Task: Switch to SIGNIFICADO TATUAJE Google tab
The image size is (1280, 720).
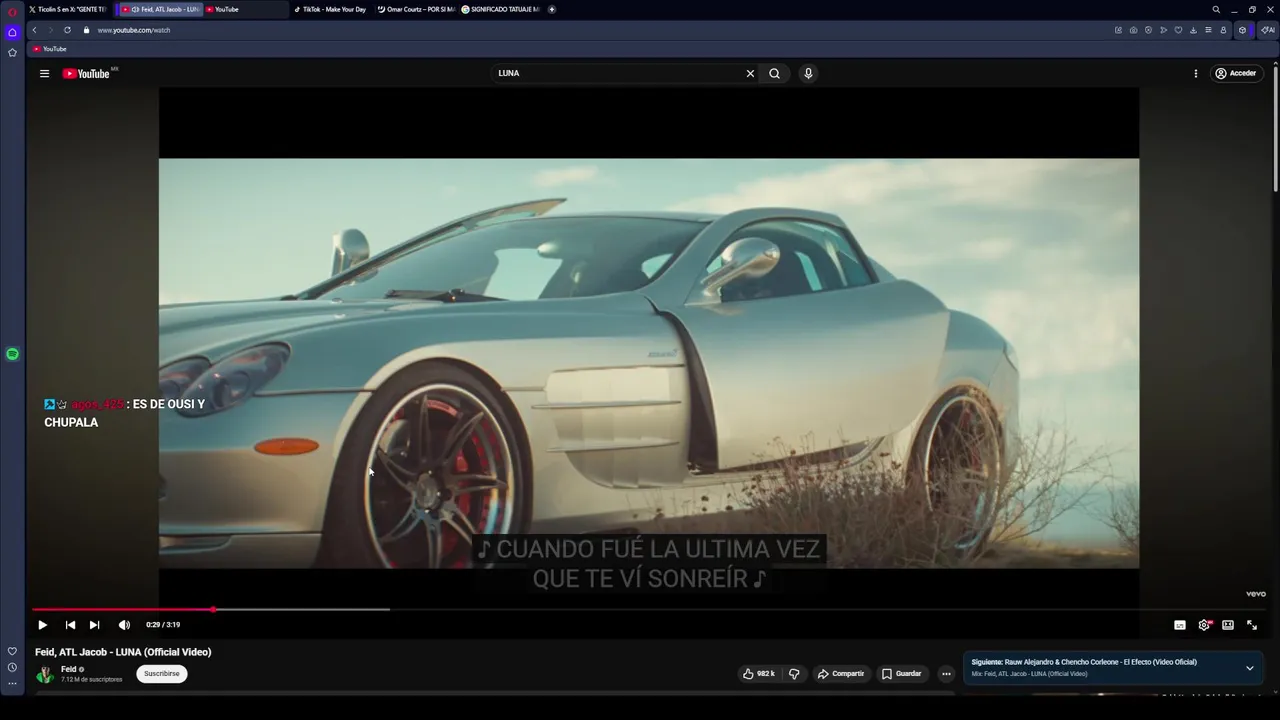Action: 500,9
